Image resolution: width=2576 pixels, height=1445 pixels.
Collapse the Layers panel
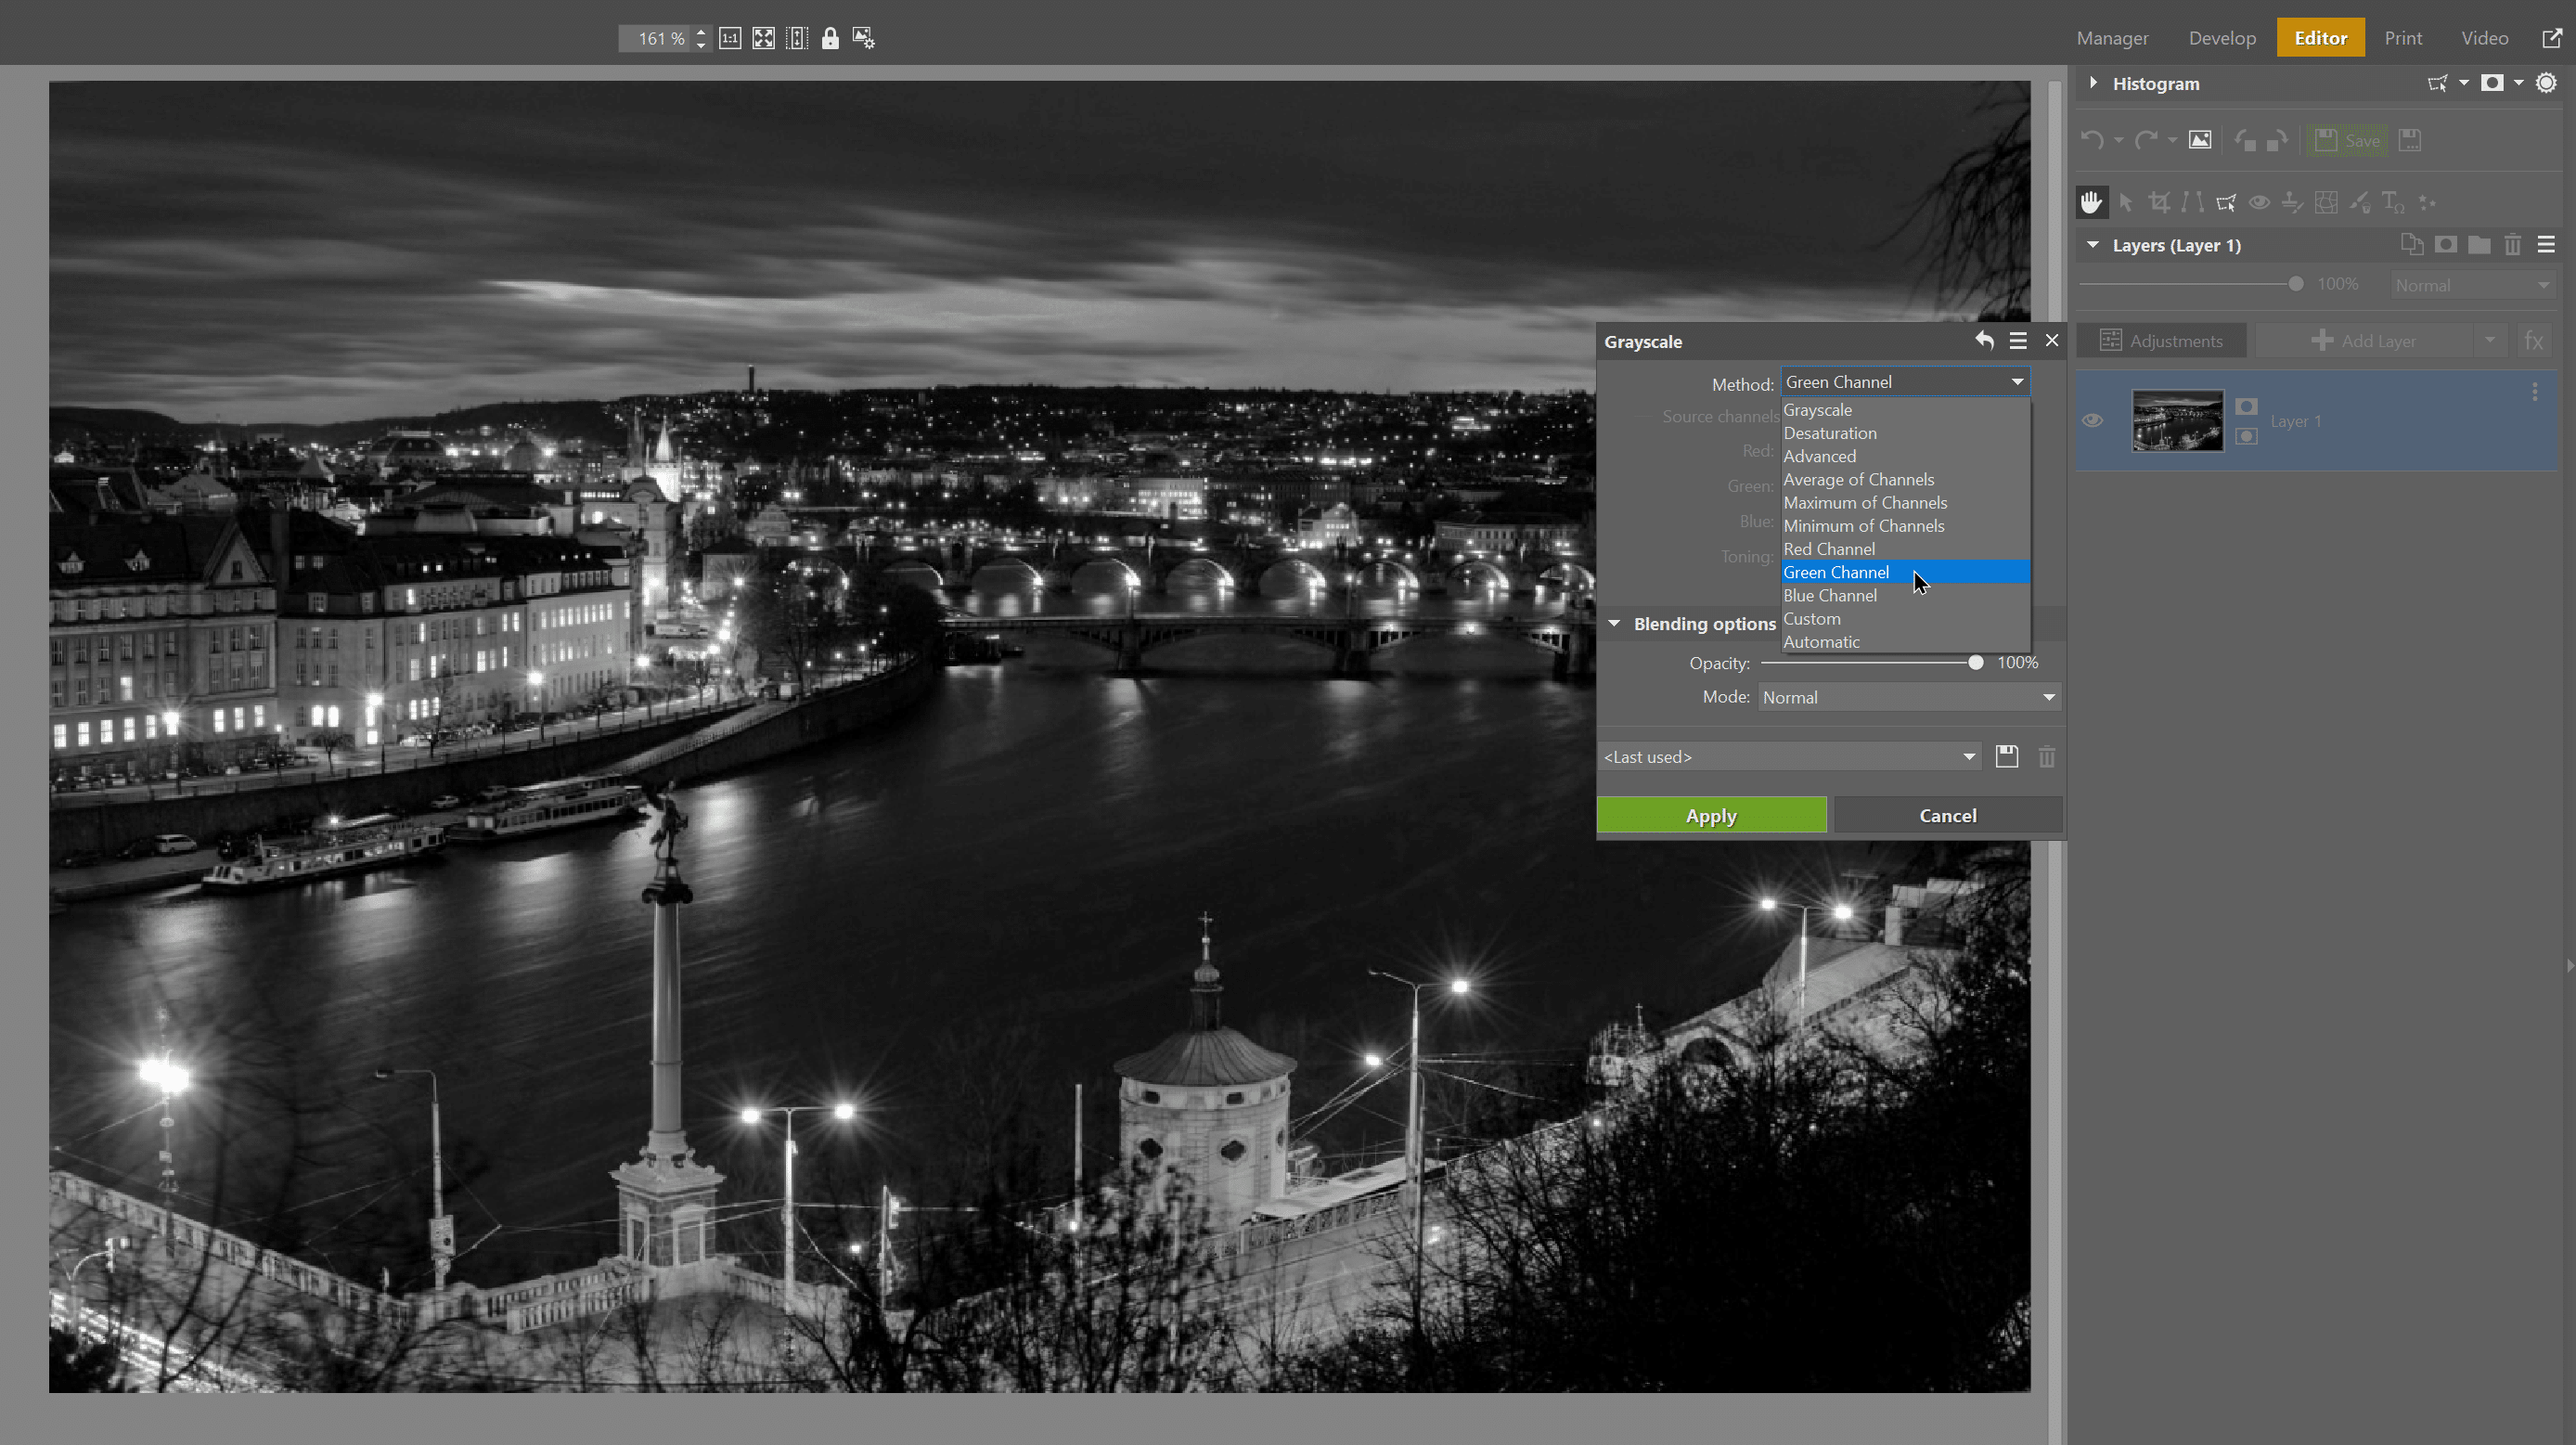click(x=2093, y=245)
